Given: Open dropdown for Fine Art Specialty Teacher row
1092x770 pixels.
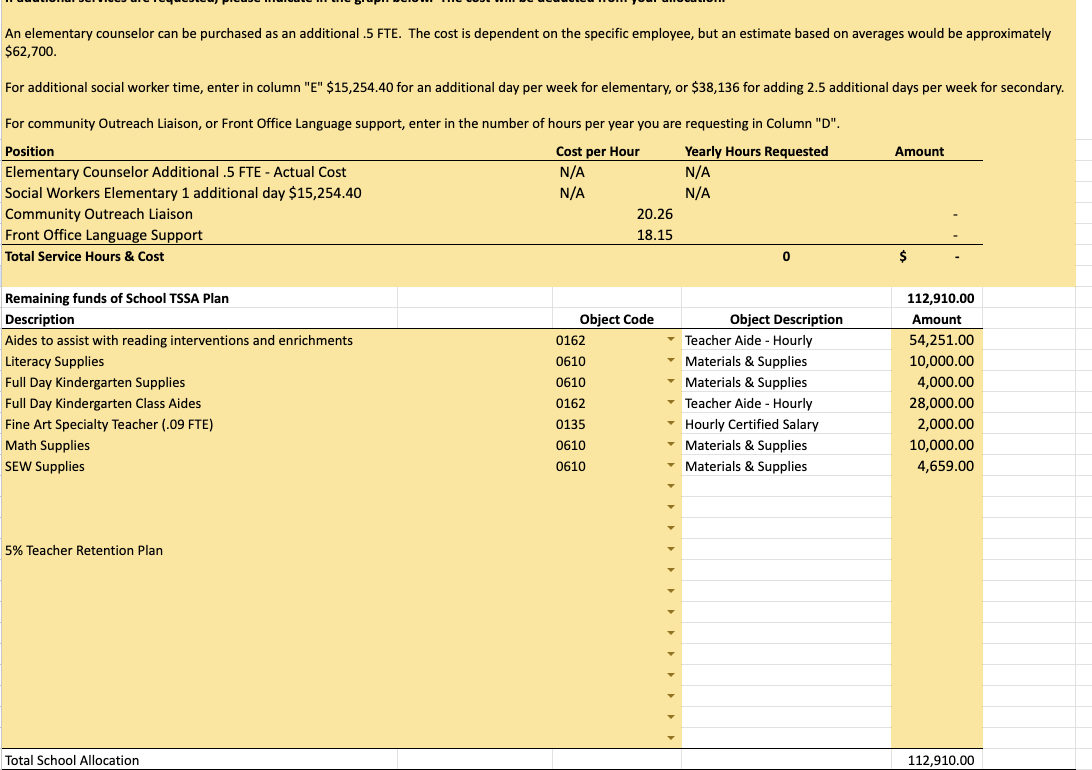Looking at the screenshot, I should [671, 423].
